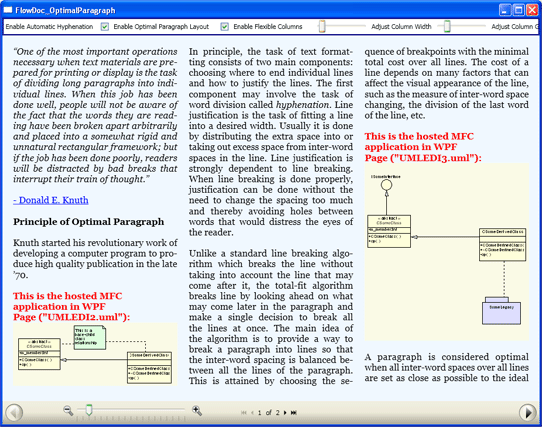Click heading Principle of Optimal Paragraph

pos(88,222)
